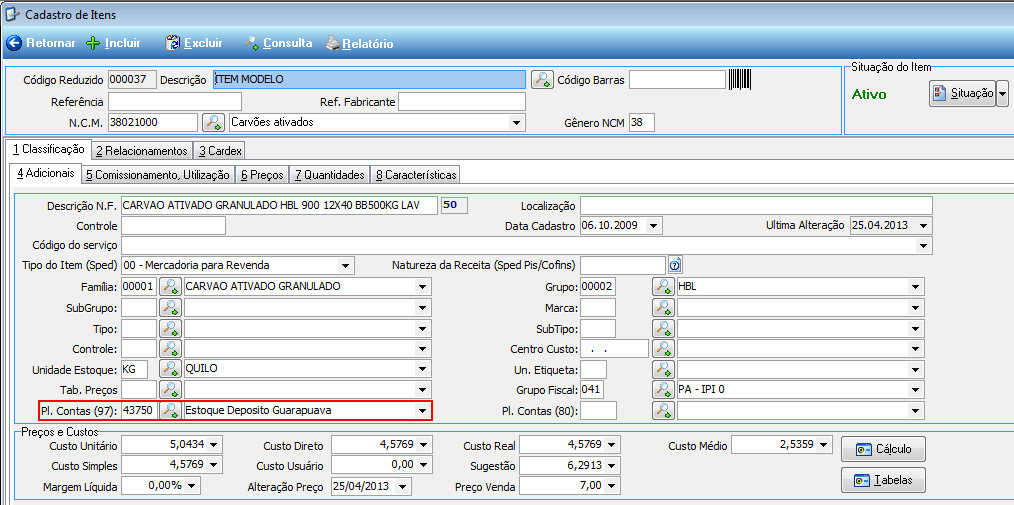Click the Código Reduzido field 000037
Viewport: 1014px width, 505px height.
point(132,80)
